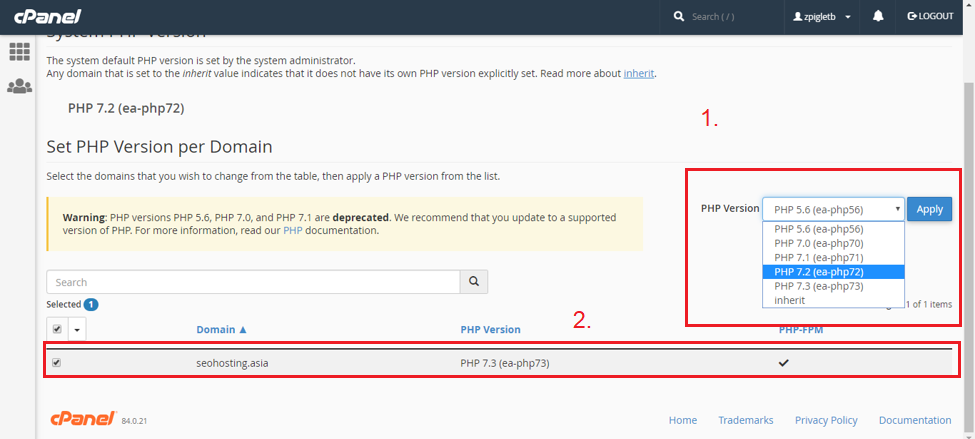Choose inherit option from version list
This screenshot has width=975, height=439.
click(833, 300)
